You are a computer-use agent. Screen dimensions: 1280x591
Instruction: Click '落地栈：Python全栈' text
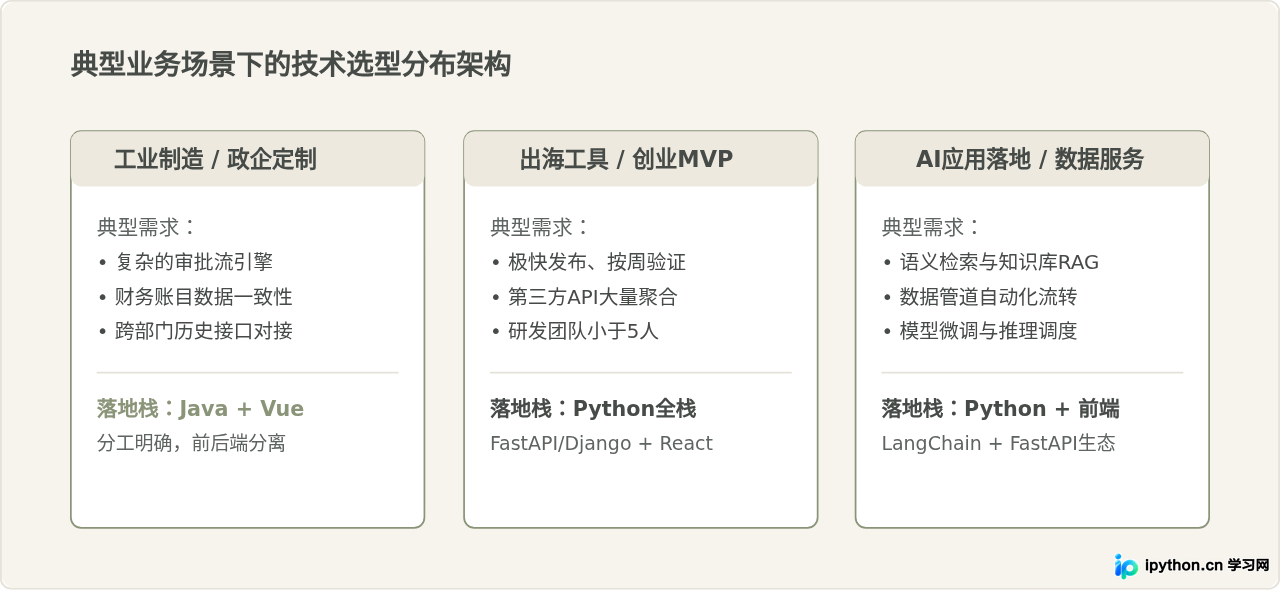pyautogui.click(x=593, y=408)
